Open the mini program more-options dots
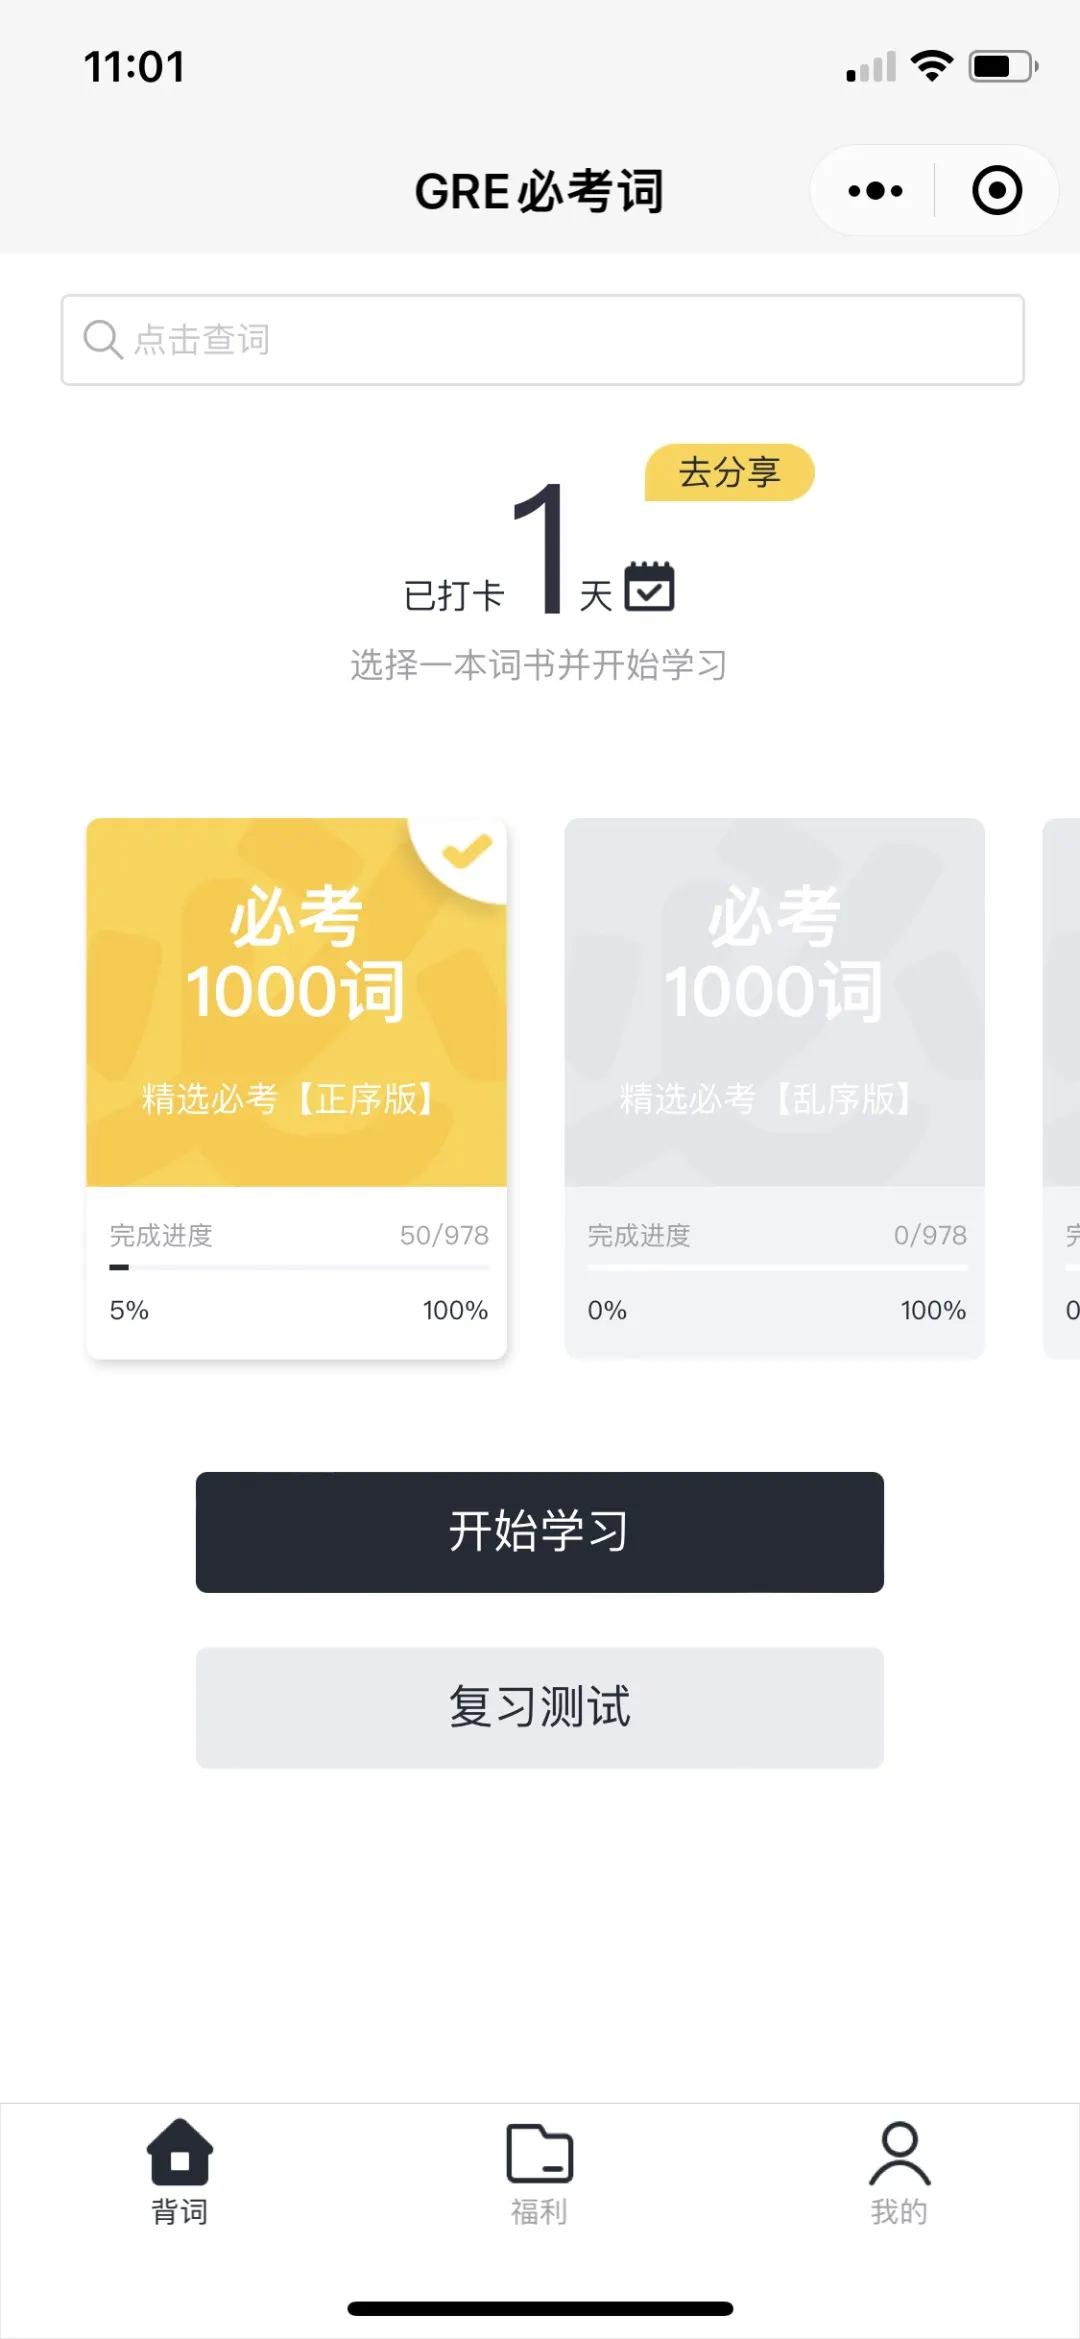1080x2339 pixels. tap(875, 191)
